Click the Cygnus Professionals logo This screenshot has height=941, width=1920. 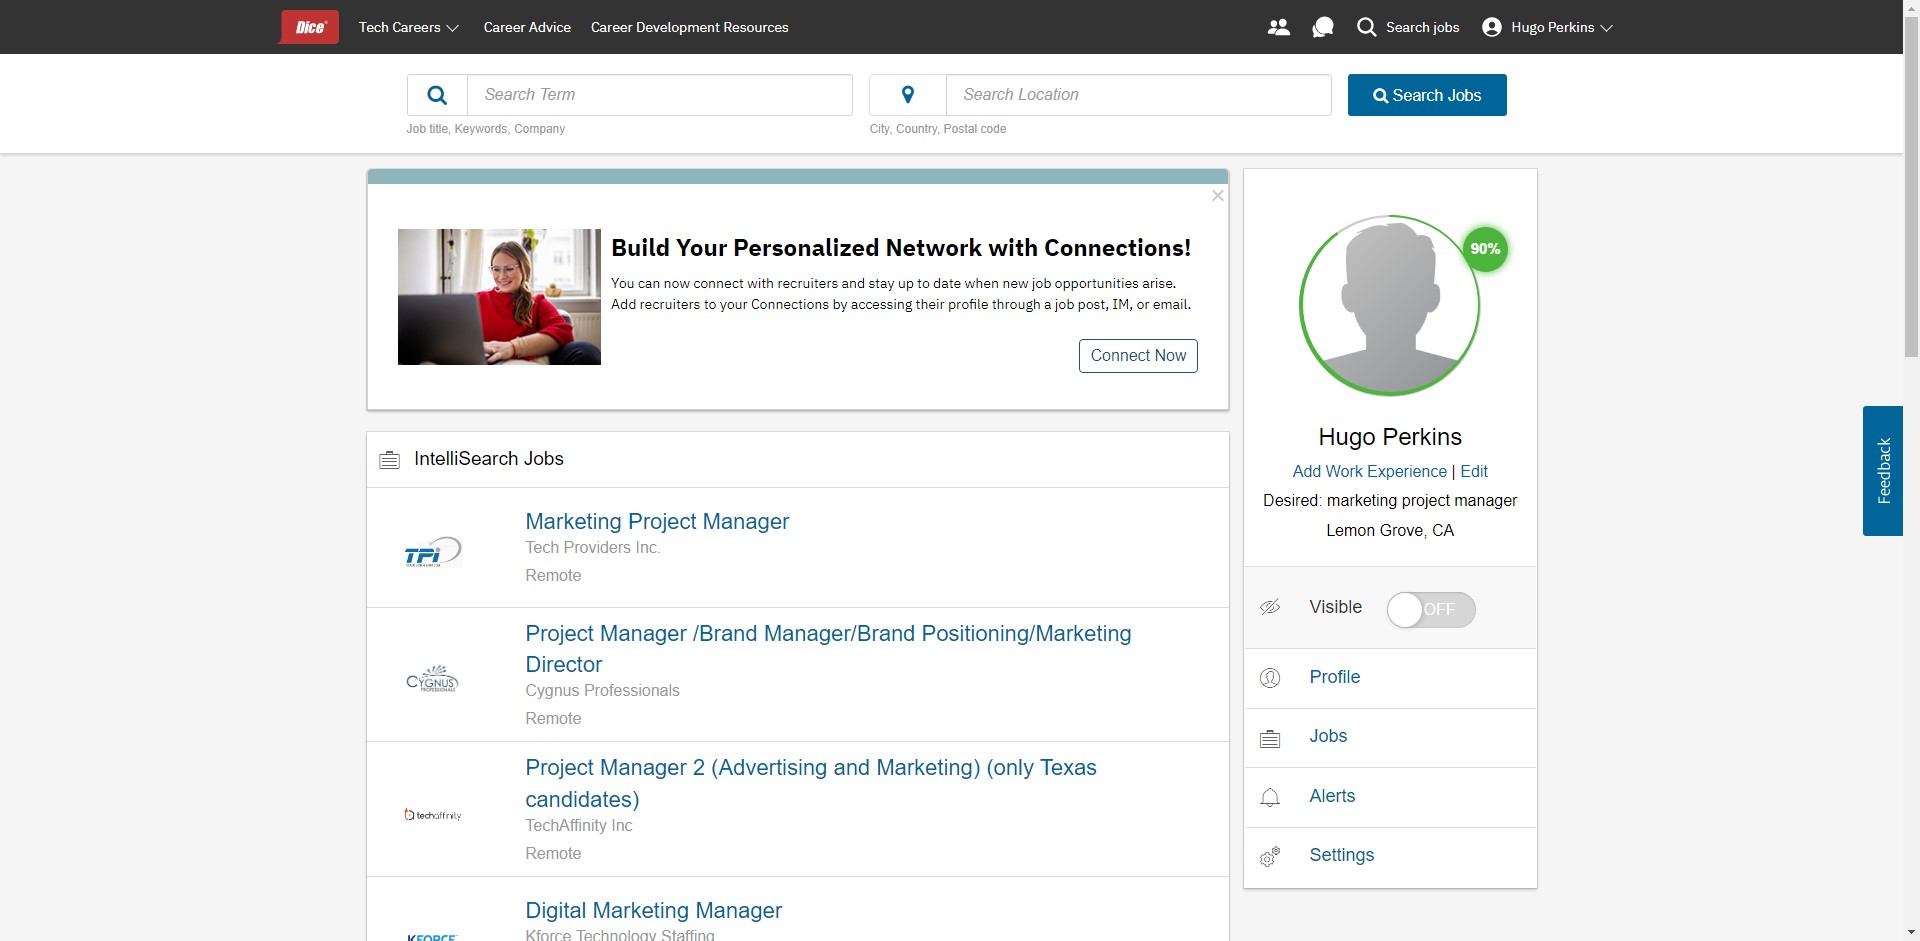click(x=432, y=679)
